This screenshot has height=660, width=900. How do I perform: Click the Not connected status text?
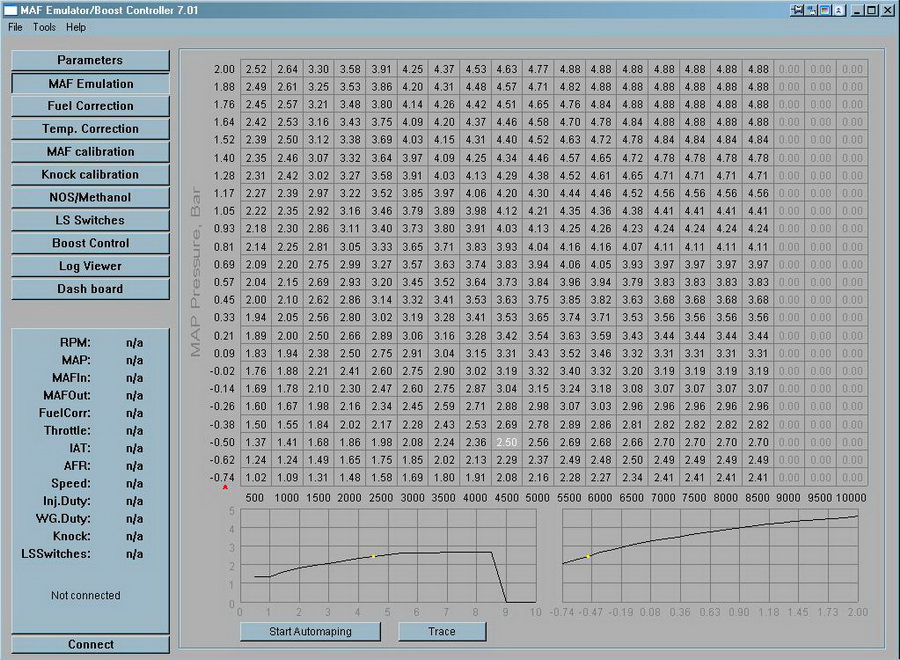coord(86,596)
